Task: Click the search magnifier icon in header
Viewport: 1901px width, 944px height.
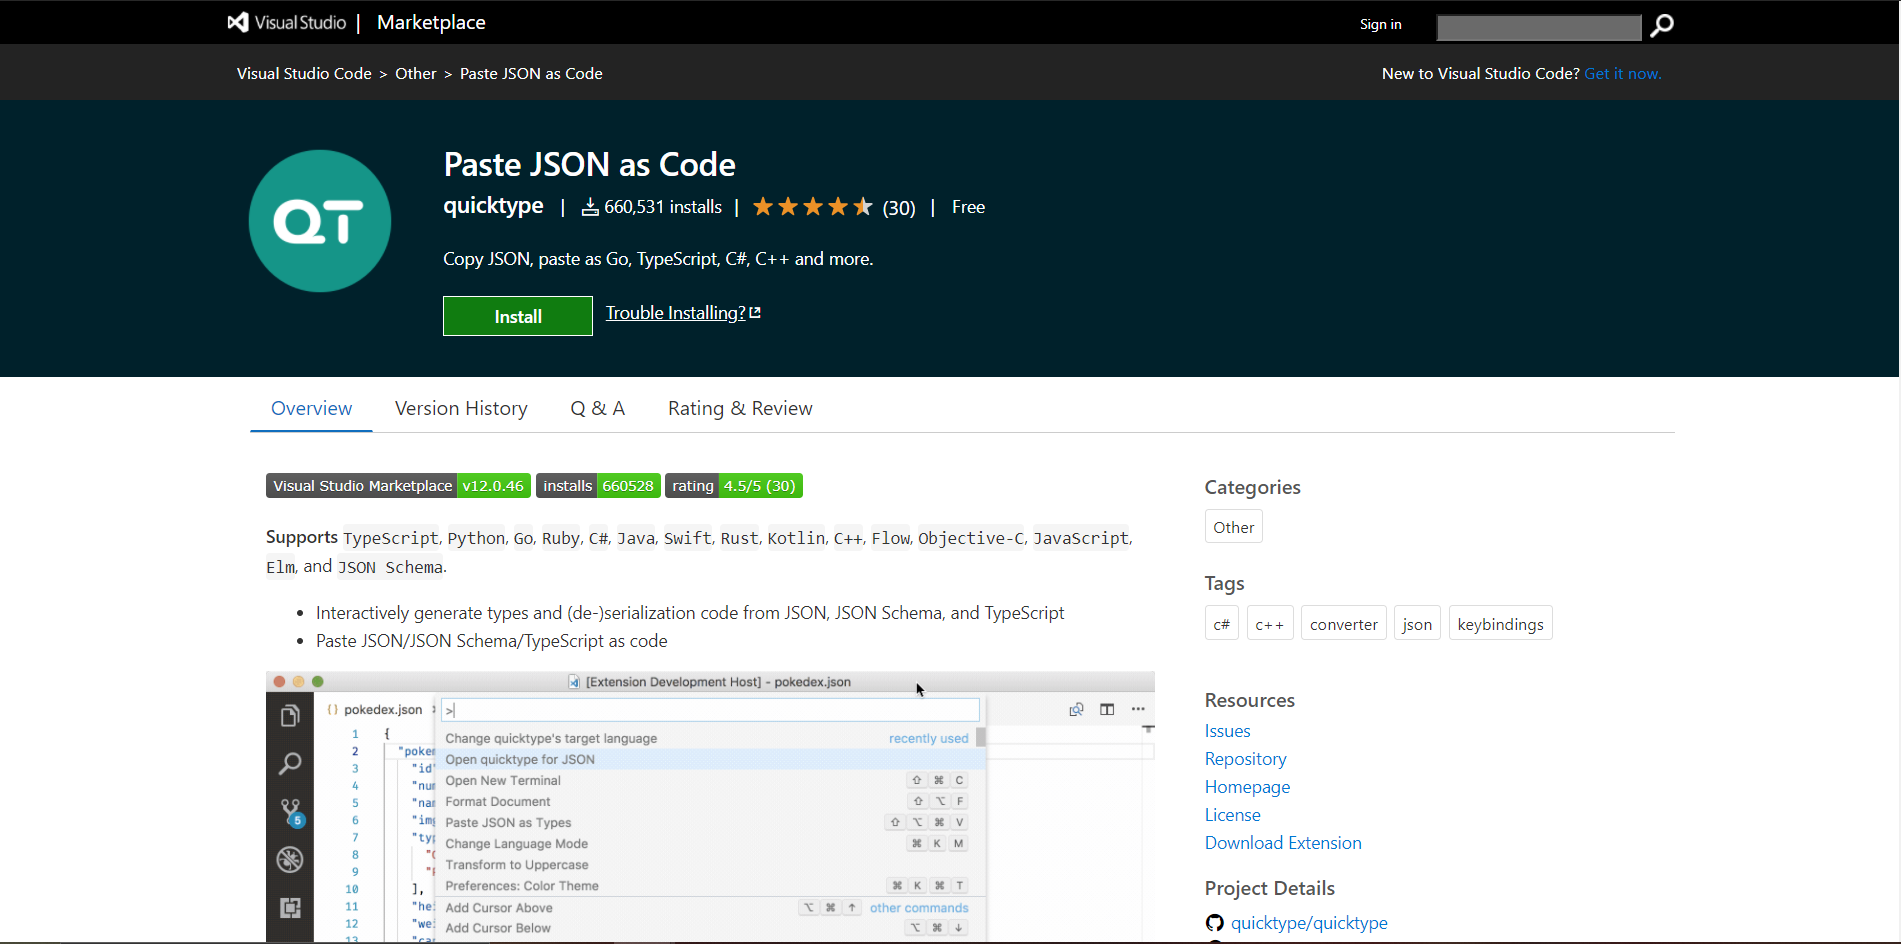Action: 1662,25
